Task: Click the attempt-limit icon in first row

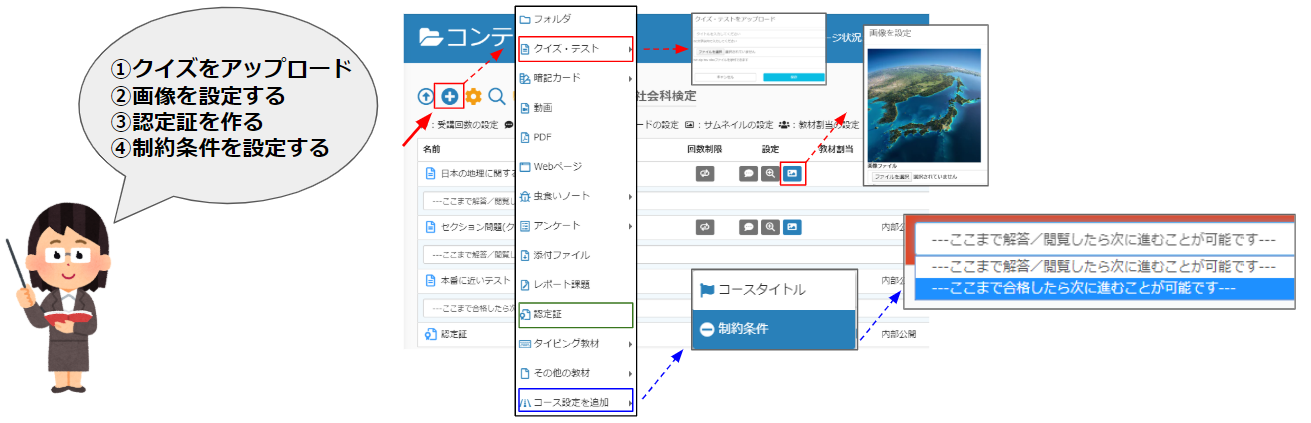Action: (705, 173)
